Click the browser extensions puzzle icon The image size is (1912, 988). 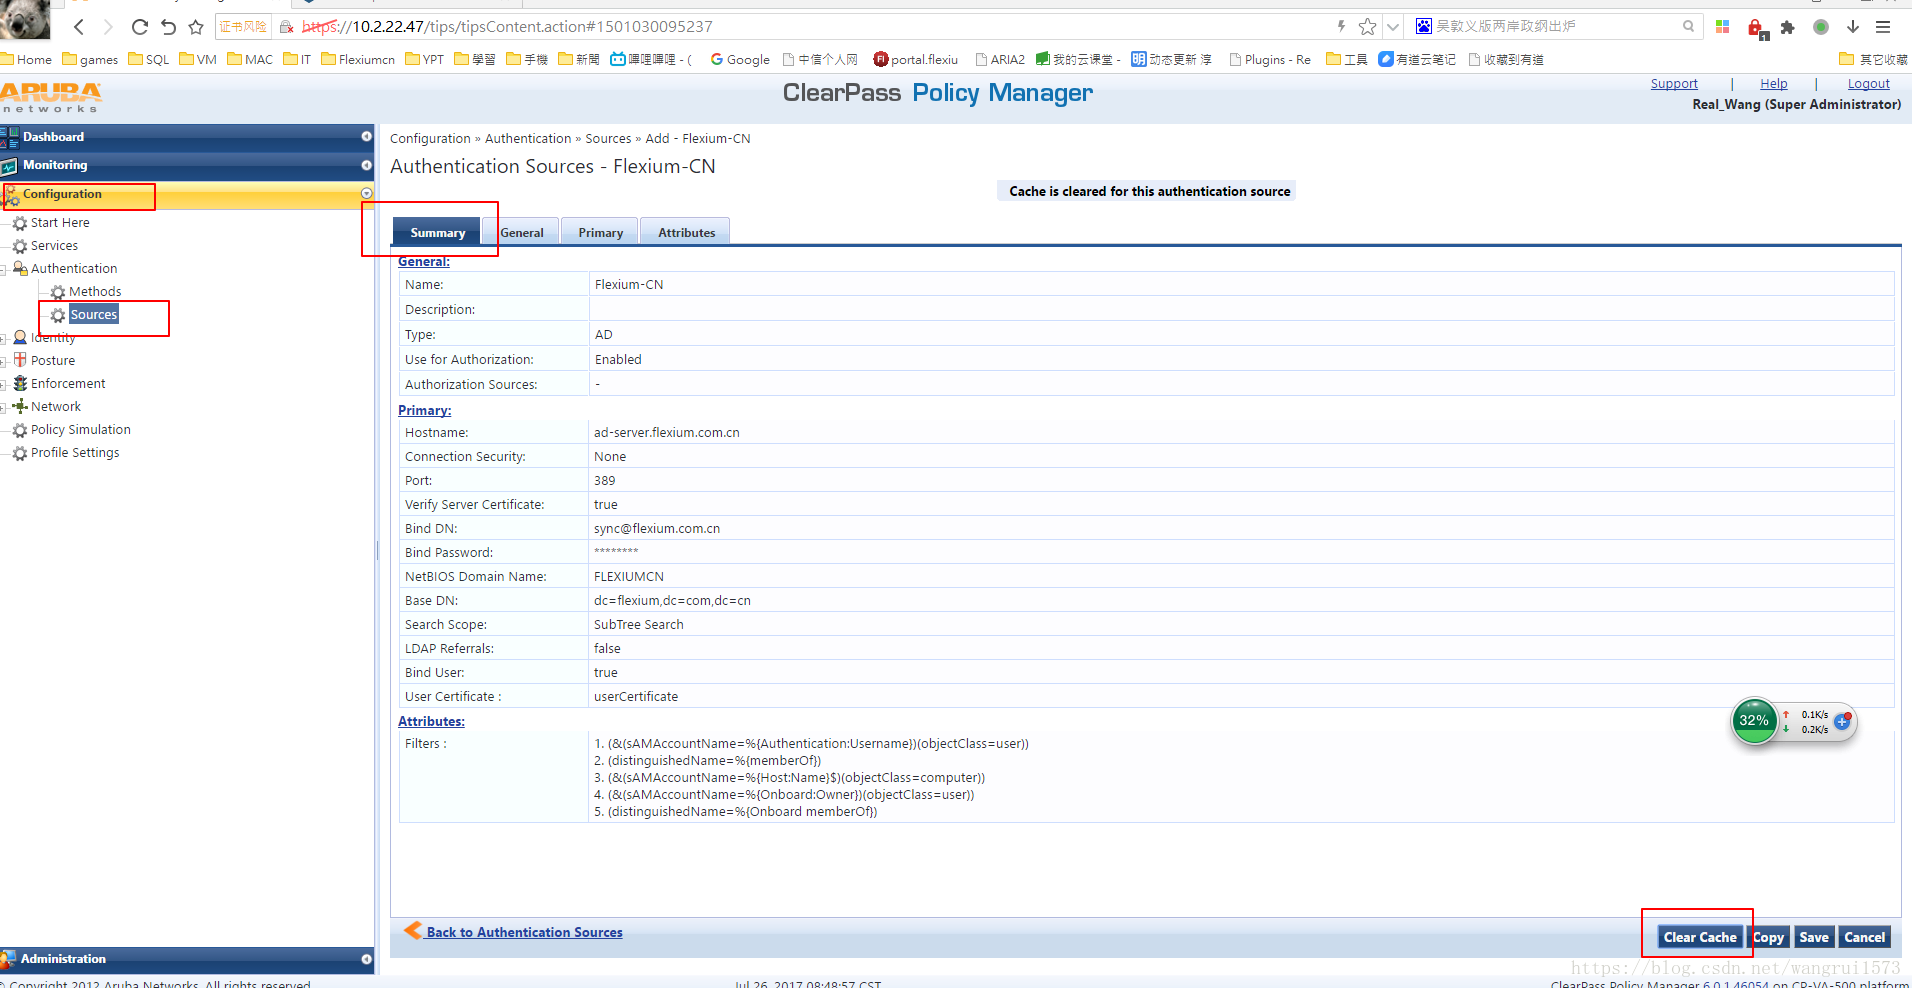pos(1788,27)
